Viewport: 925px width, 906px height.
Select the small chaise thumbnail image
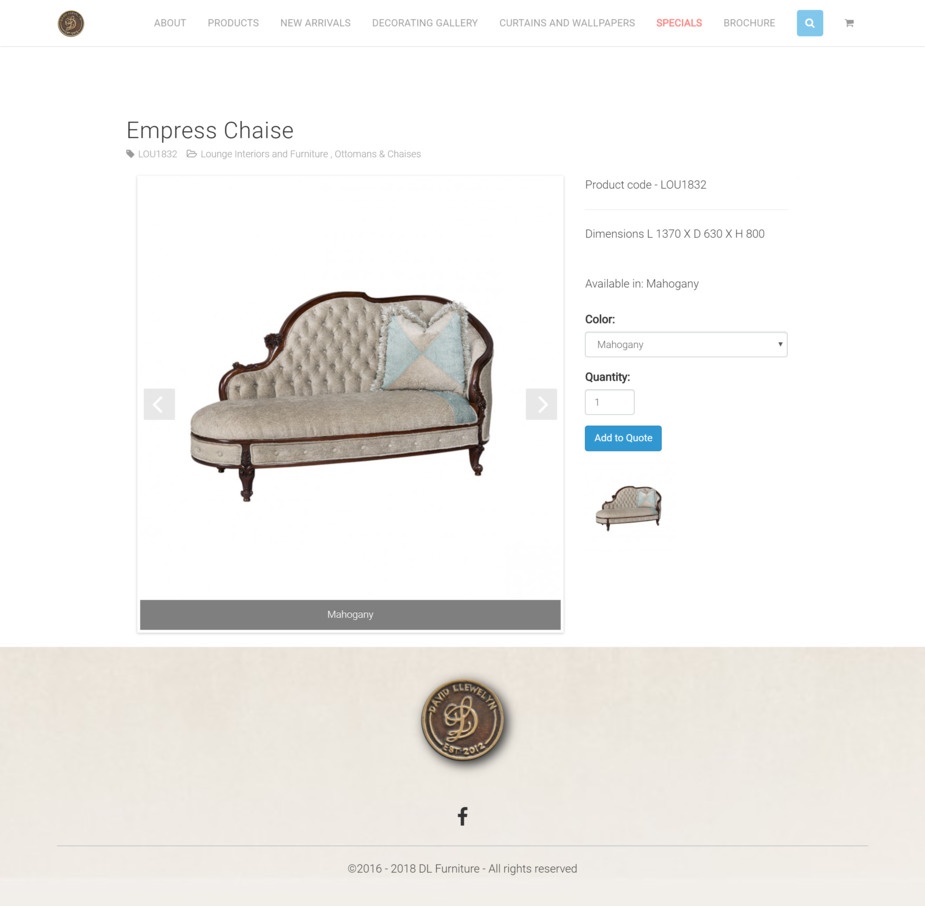tap(629, 507)
